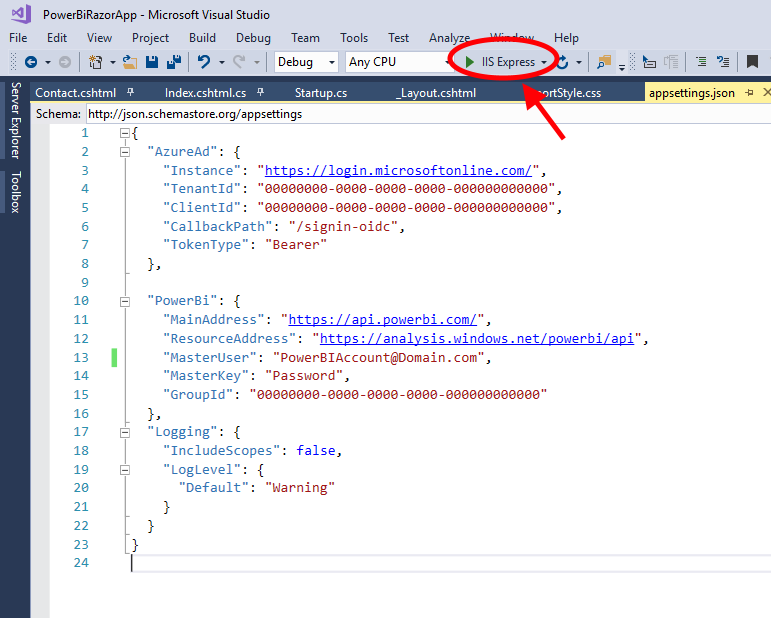771x618 pixels.
Task: Open the Analyze menu
Action: pyautogui.click(x=449, y=38)
